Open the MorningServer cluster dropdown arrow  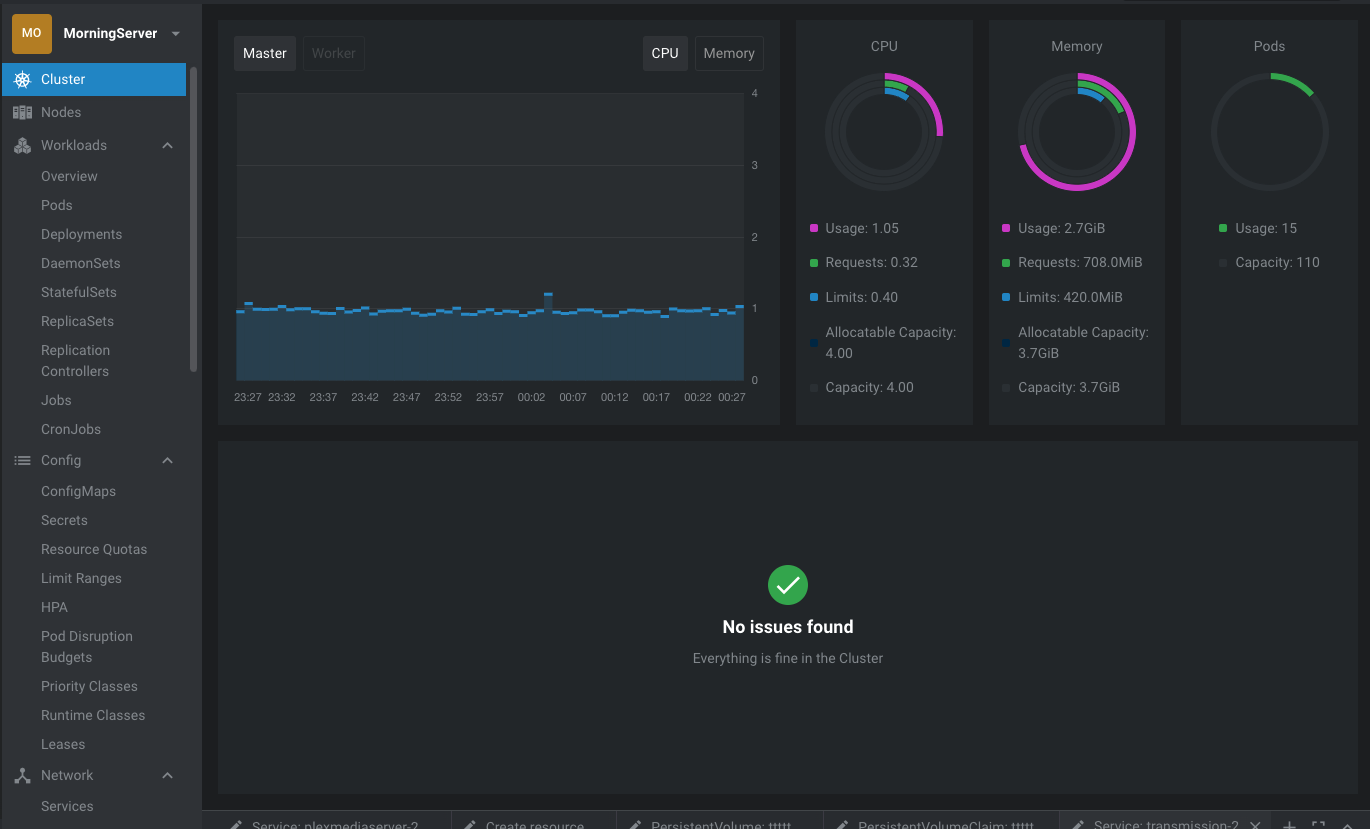[x=176, y=33]
